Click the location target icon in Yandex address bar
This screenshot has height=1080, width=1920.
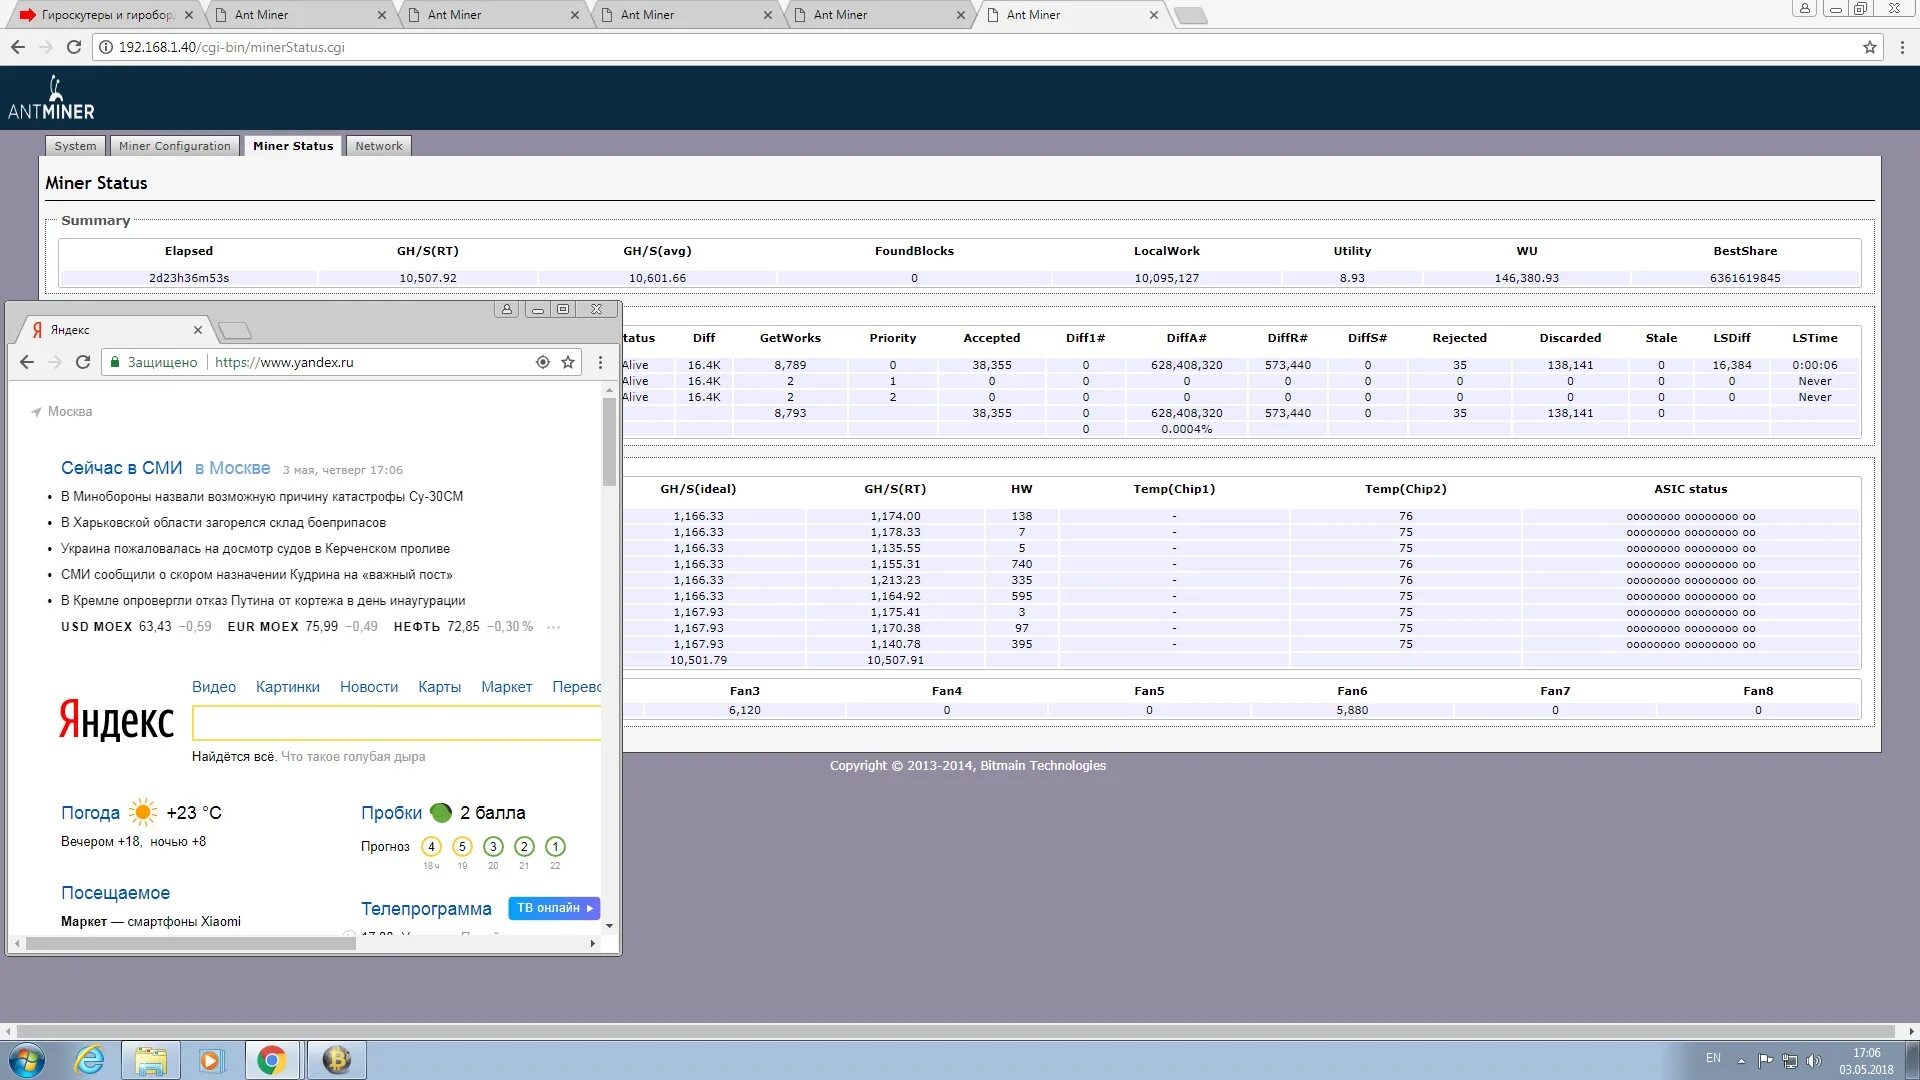point(543,362)
